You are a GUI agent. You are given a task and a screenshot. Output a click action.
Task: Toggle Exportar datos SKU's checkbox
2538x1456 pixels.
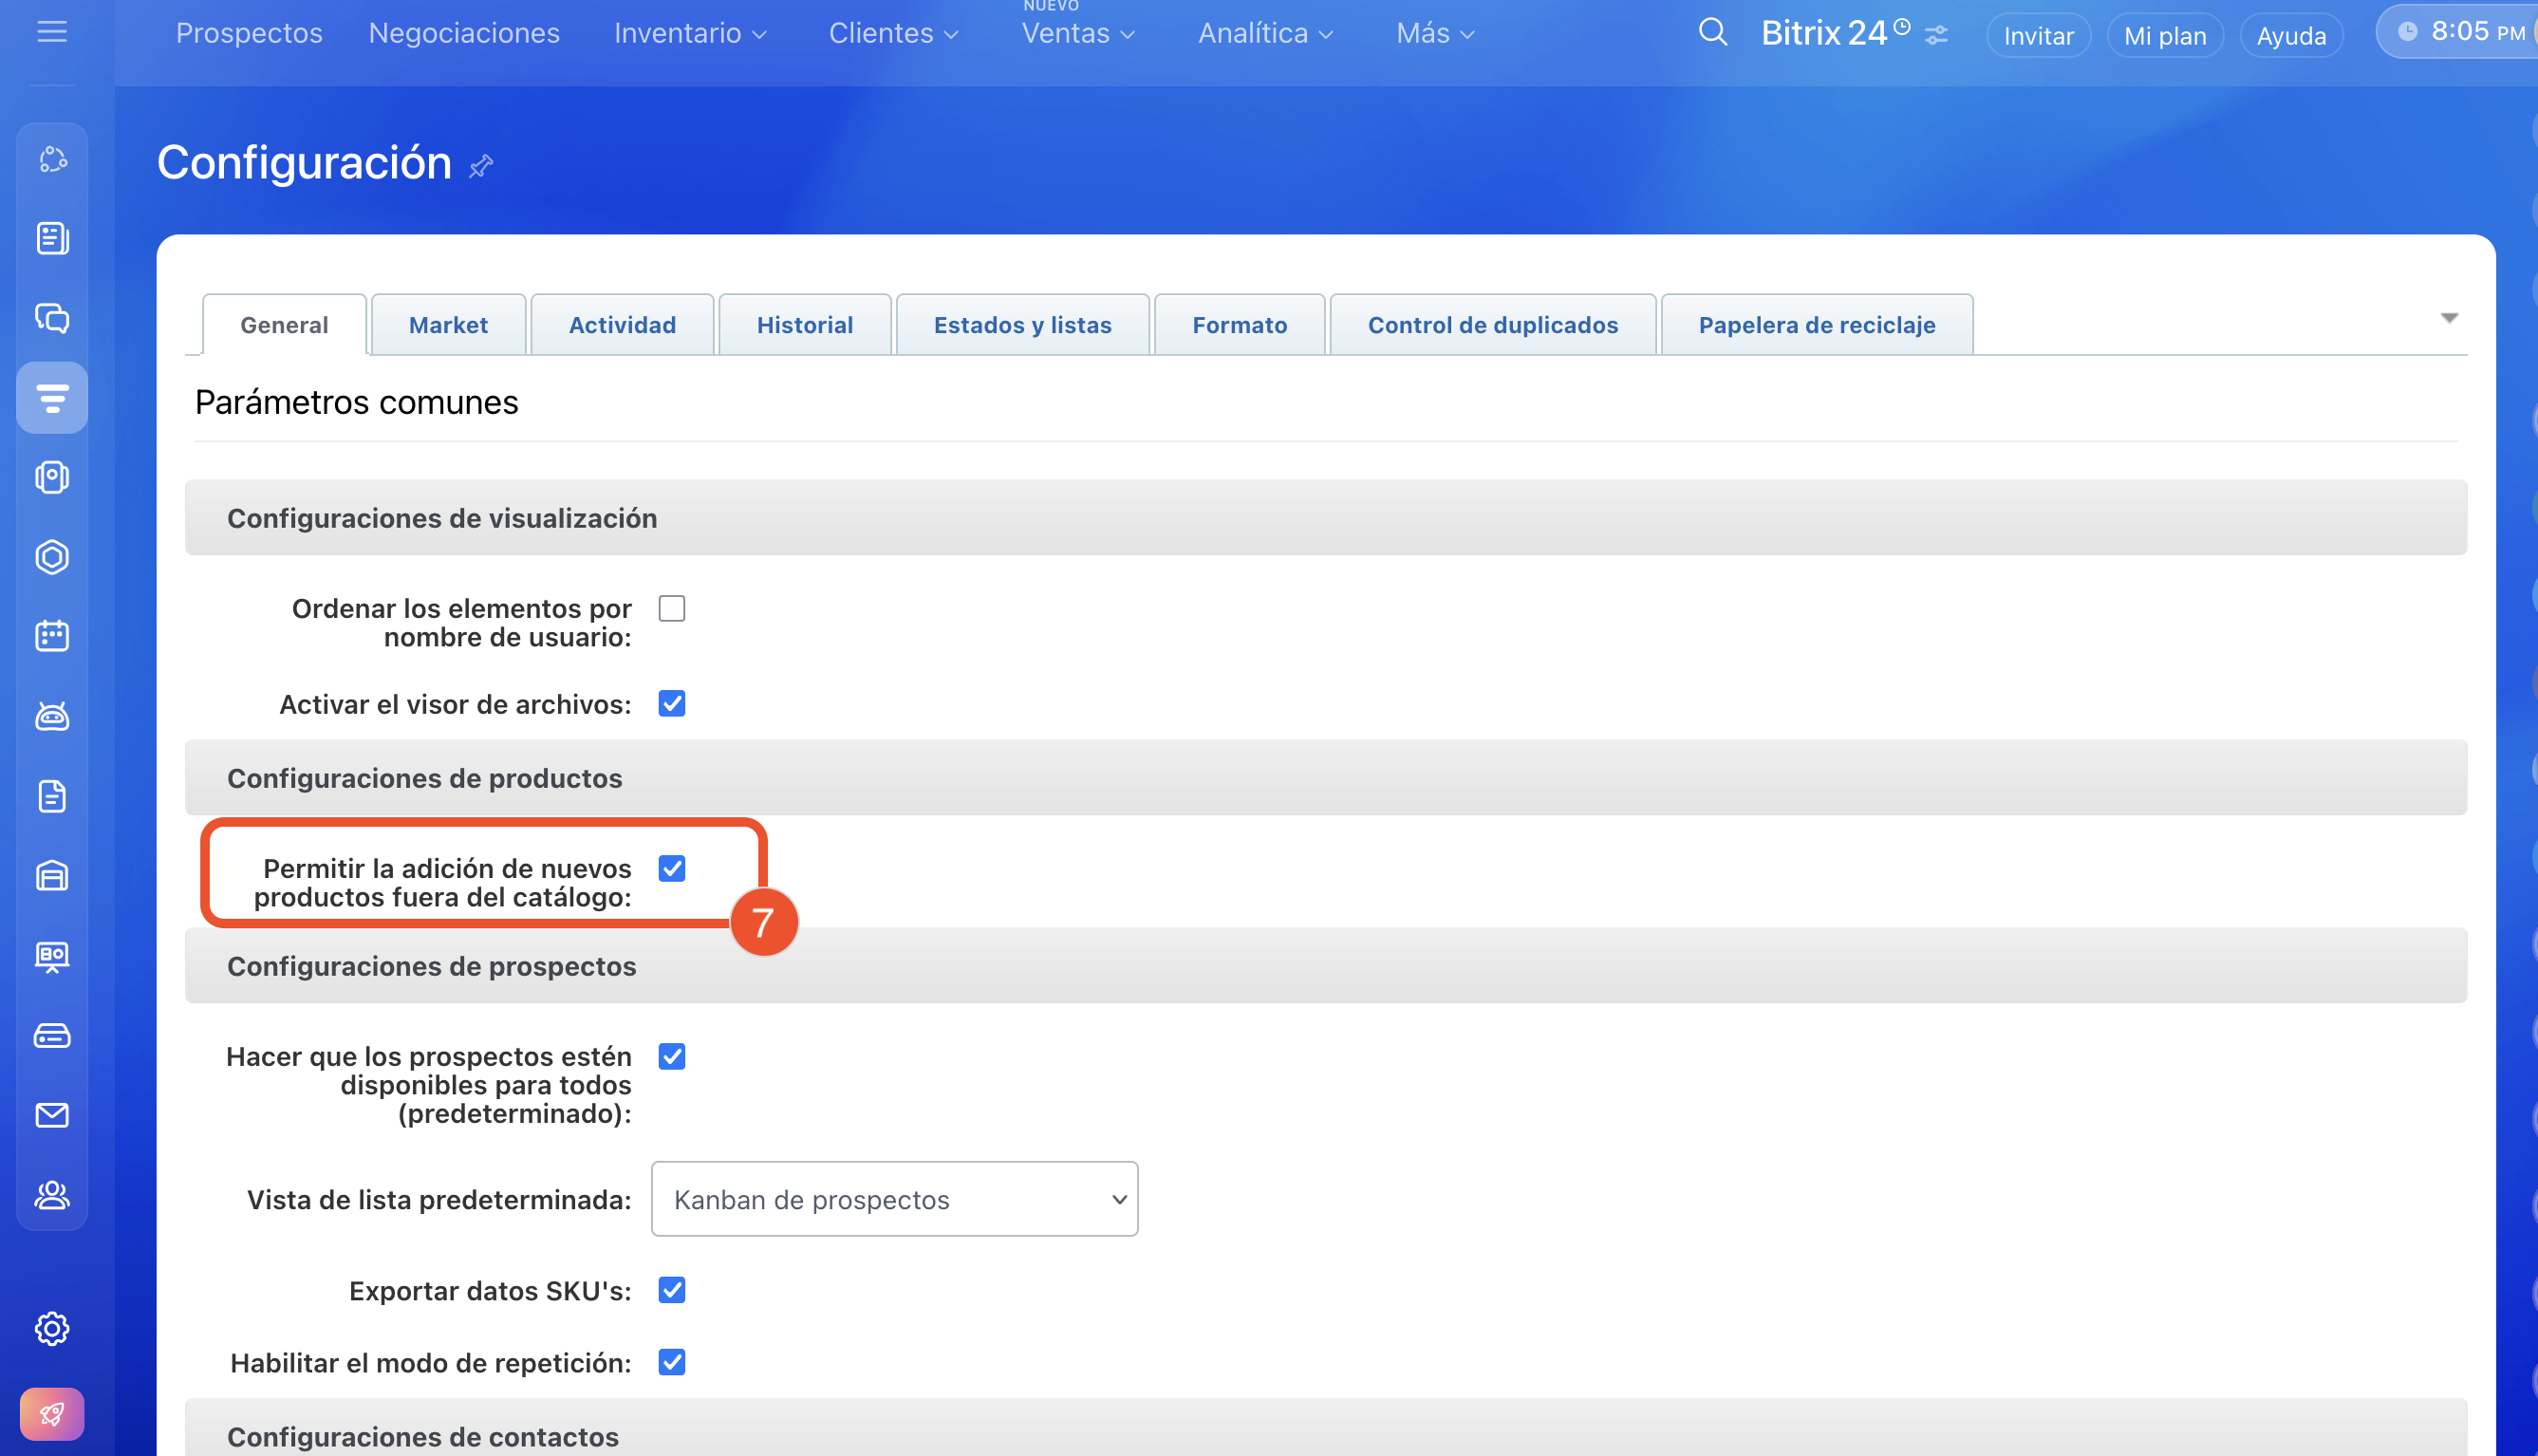[x=672, y=1290]
